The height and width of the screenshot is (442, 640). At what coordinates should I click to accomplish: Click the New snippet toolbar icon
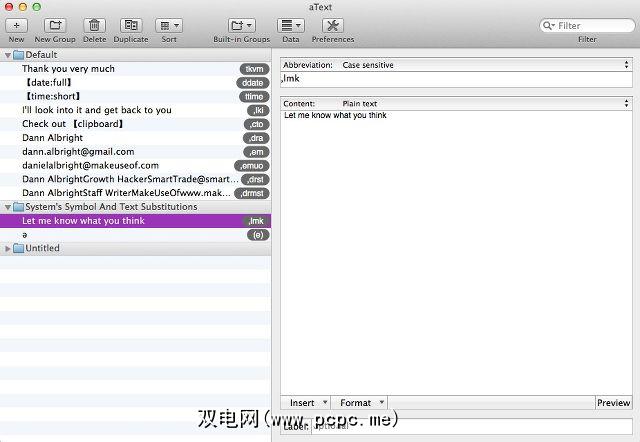tap(17, 25)
